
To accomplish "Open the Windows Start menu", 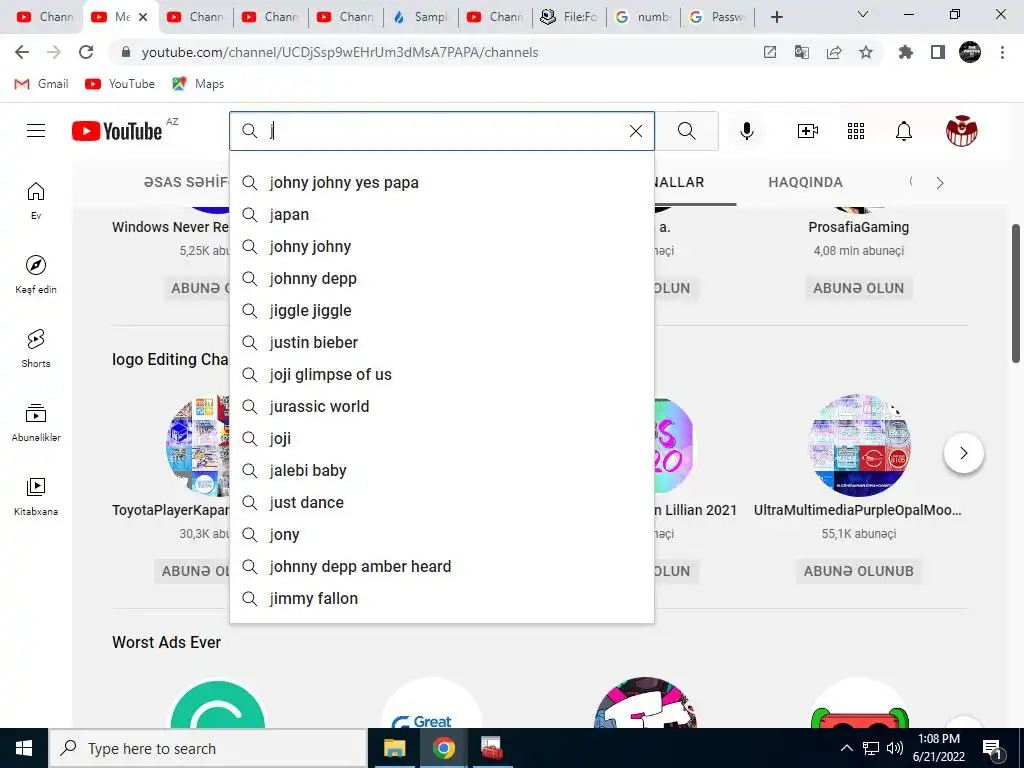I will (24, 748).
